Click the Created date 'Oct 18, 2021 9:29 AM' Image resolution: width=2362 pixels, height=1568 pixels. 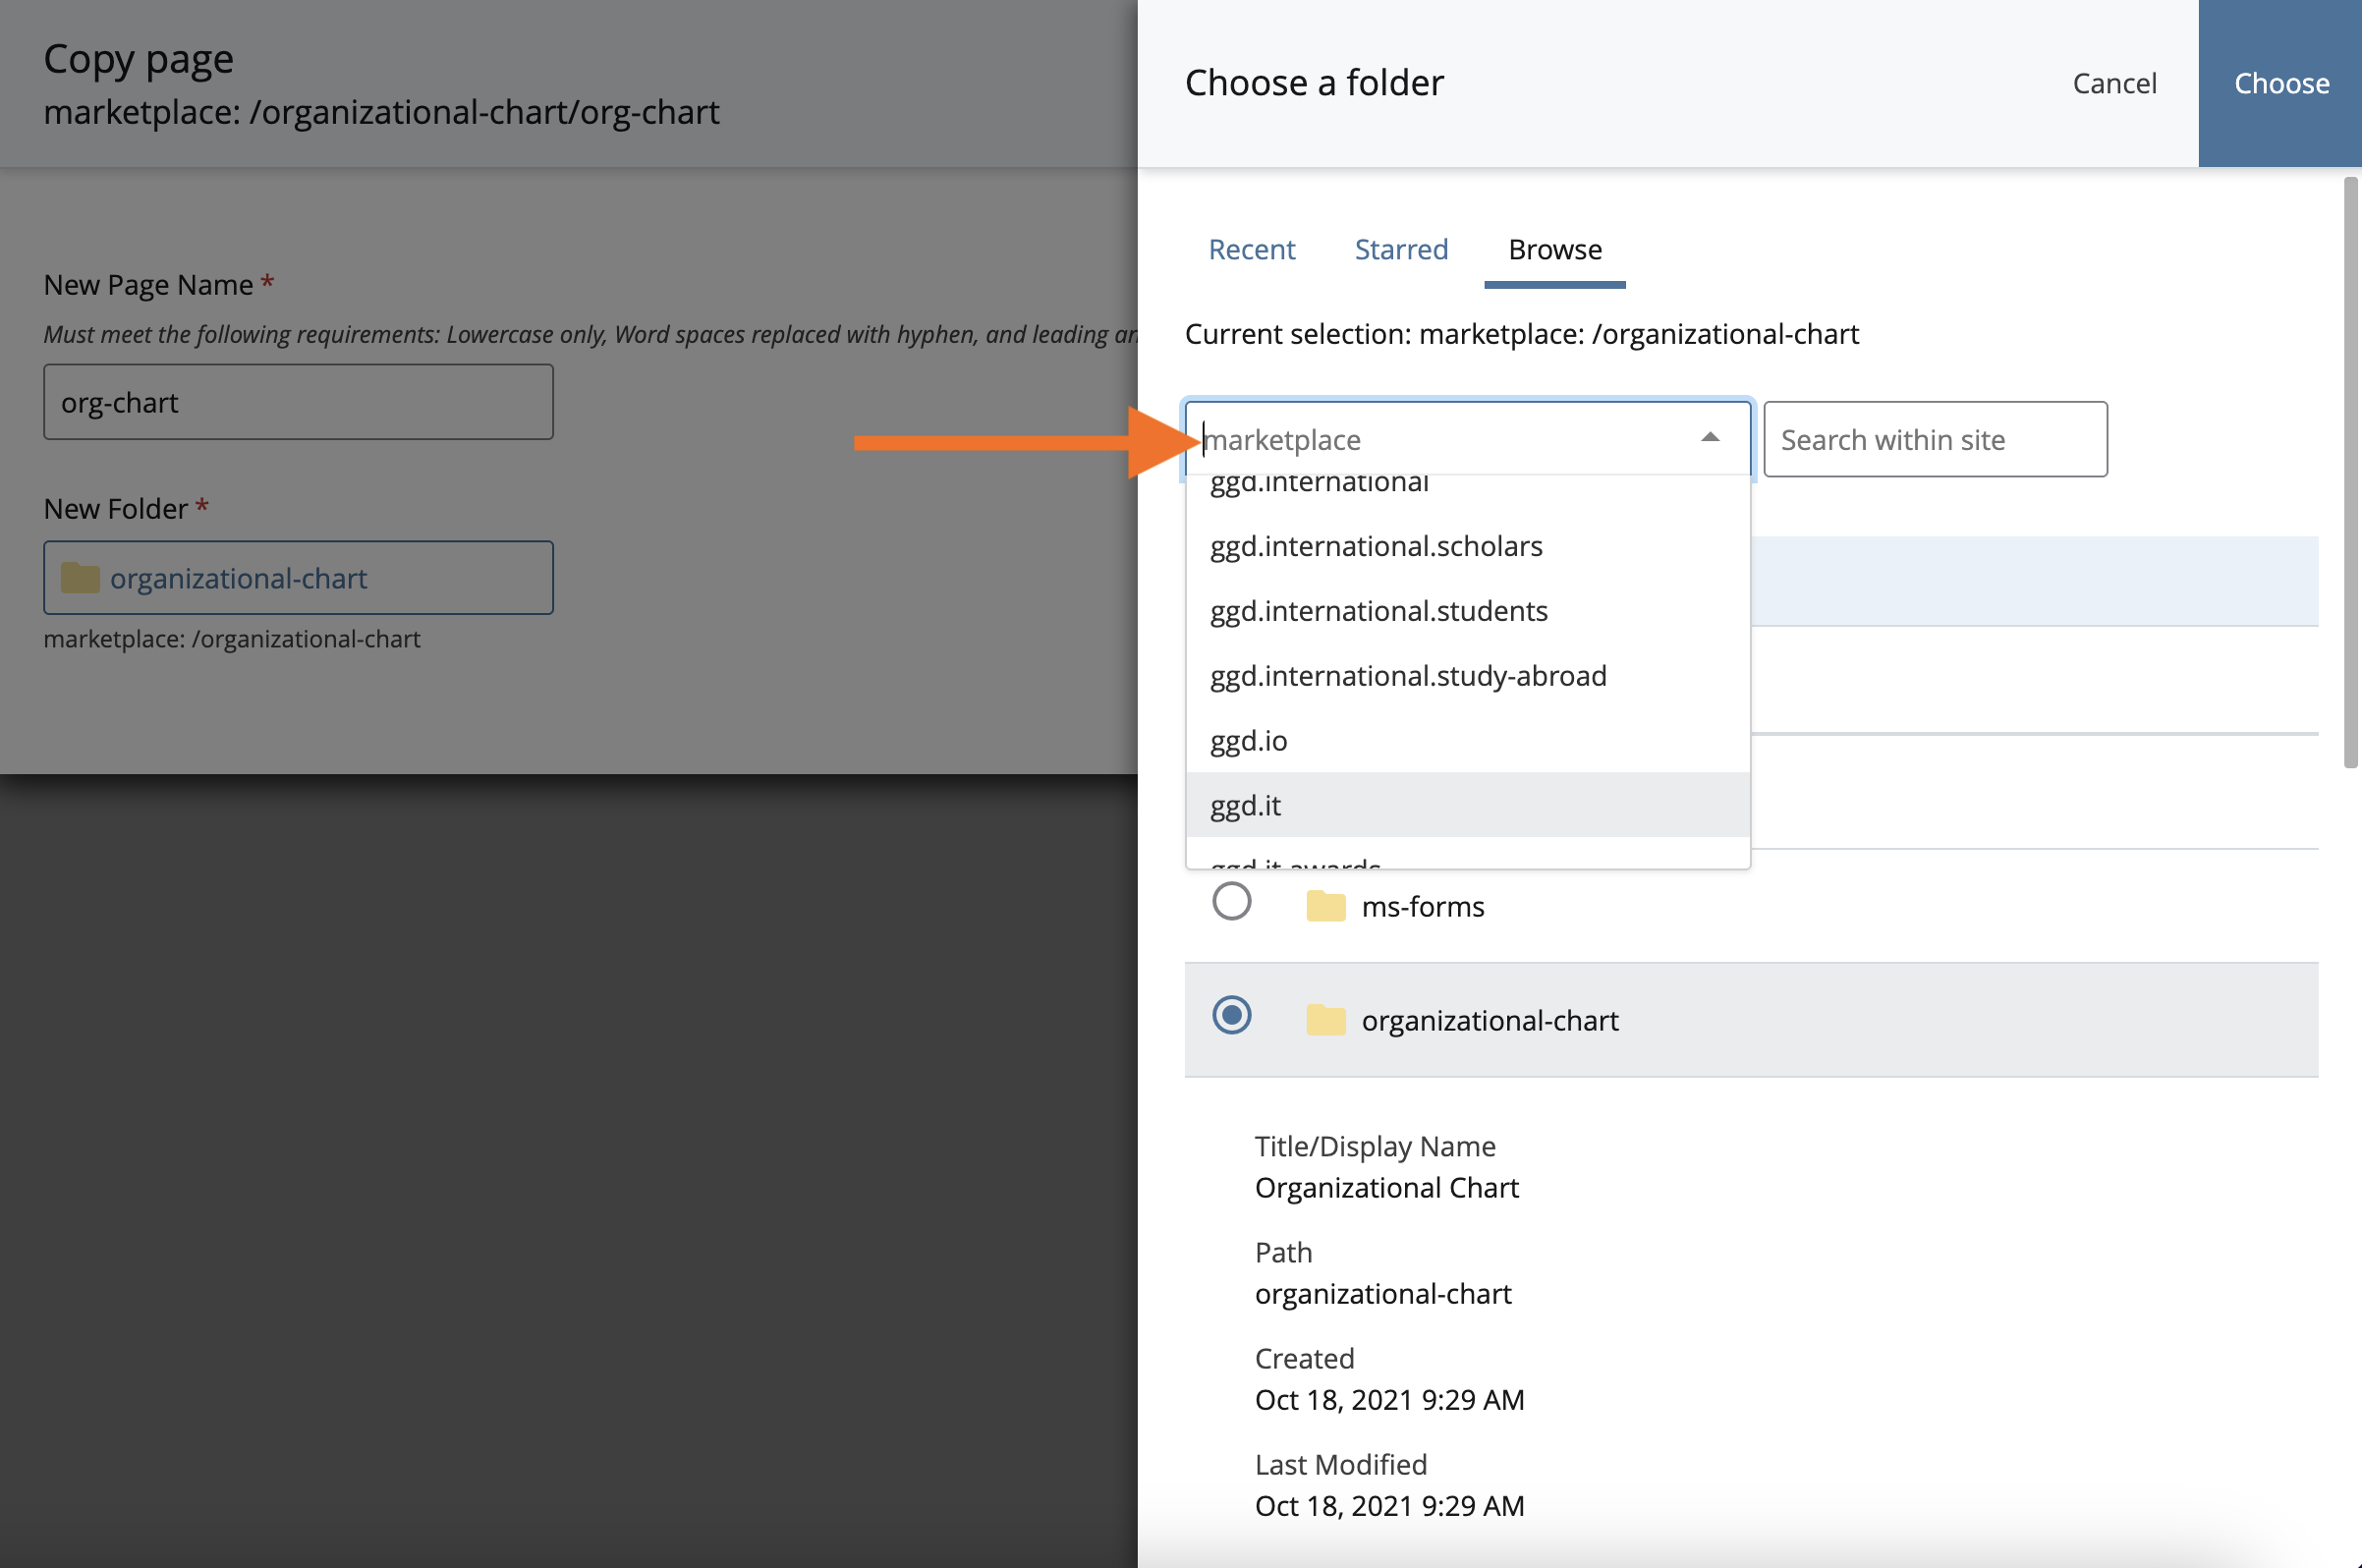click(x=1389, y=1400)
